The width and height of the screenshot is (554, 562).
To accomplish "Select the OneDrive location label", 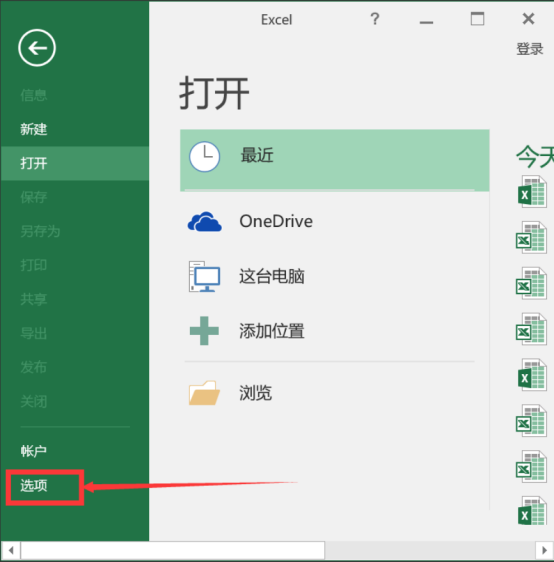I will click(276, 221).
